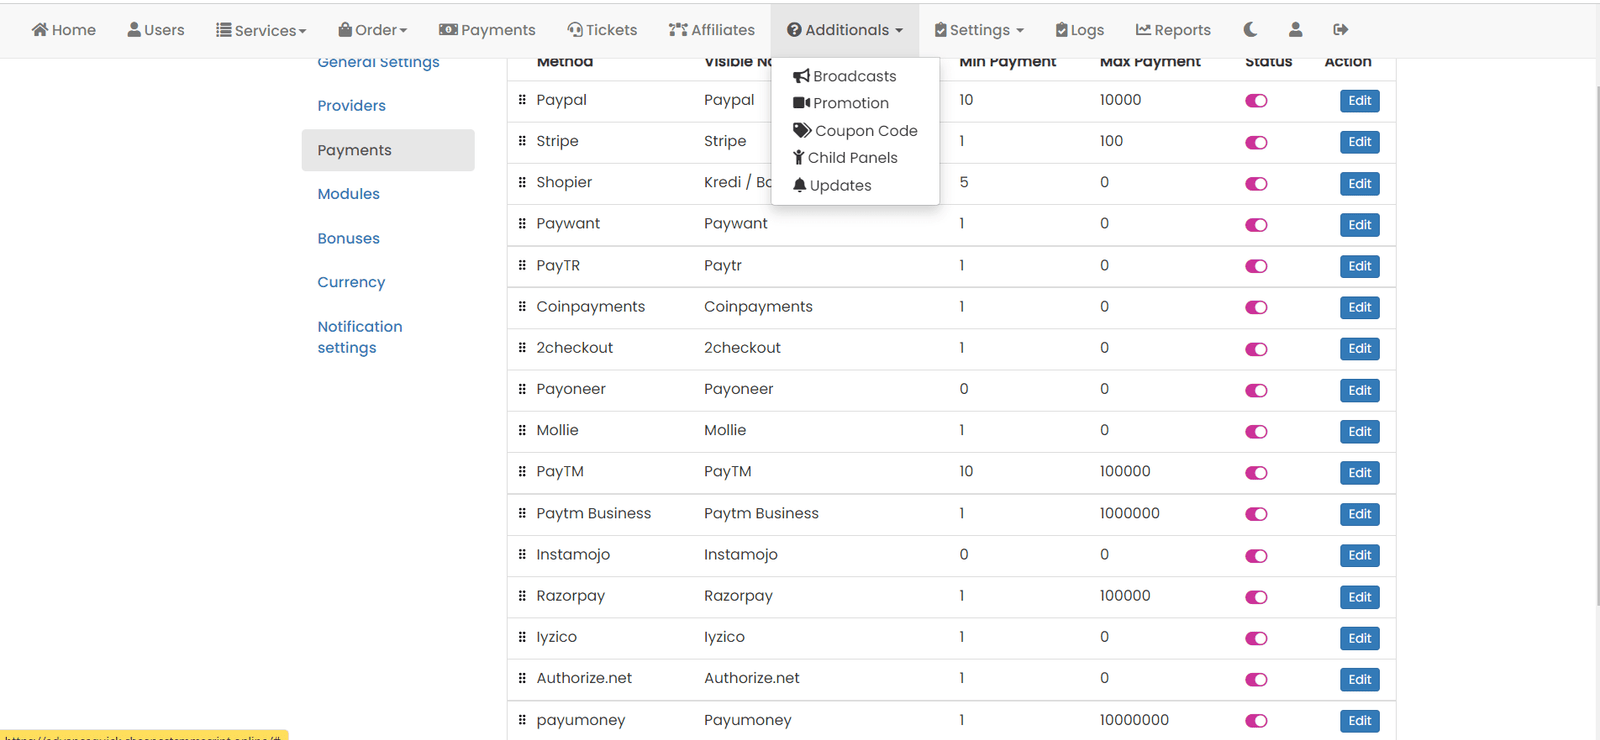Click the logout arrow icon
The height and width of the screenshot is (740, 1600).
tap(1341, 30)
